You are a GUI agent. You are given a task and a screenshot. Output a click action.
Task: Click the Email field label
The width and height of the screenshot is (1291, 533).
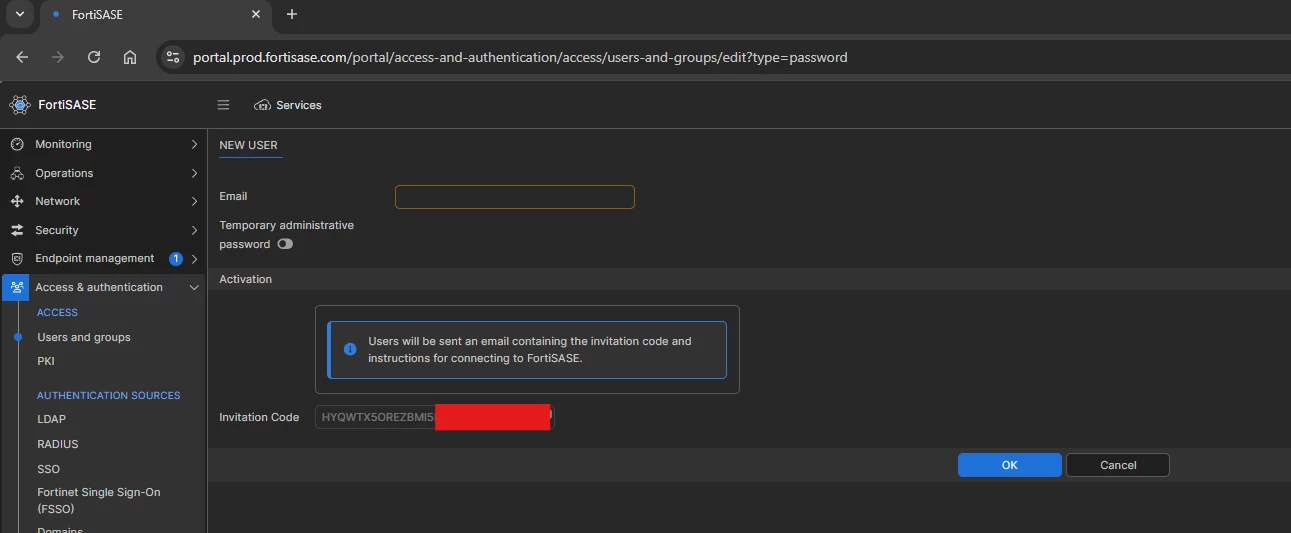click(233, 196)
